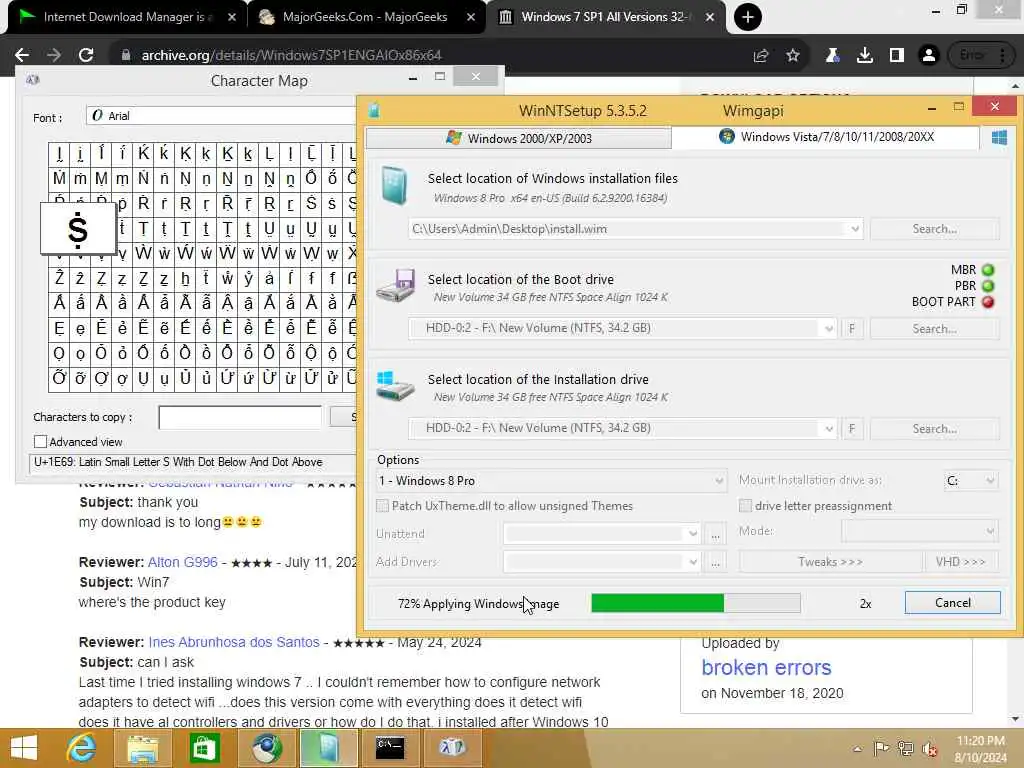Expand the Installation drive HDD-0:2 dropdown
This screenshot has width=1024, height=768.
[829, 428]
